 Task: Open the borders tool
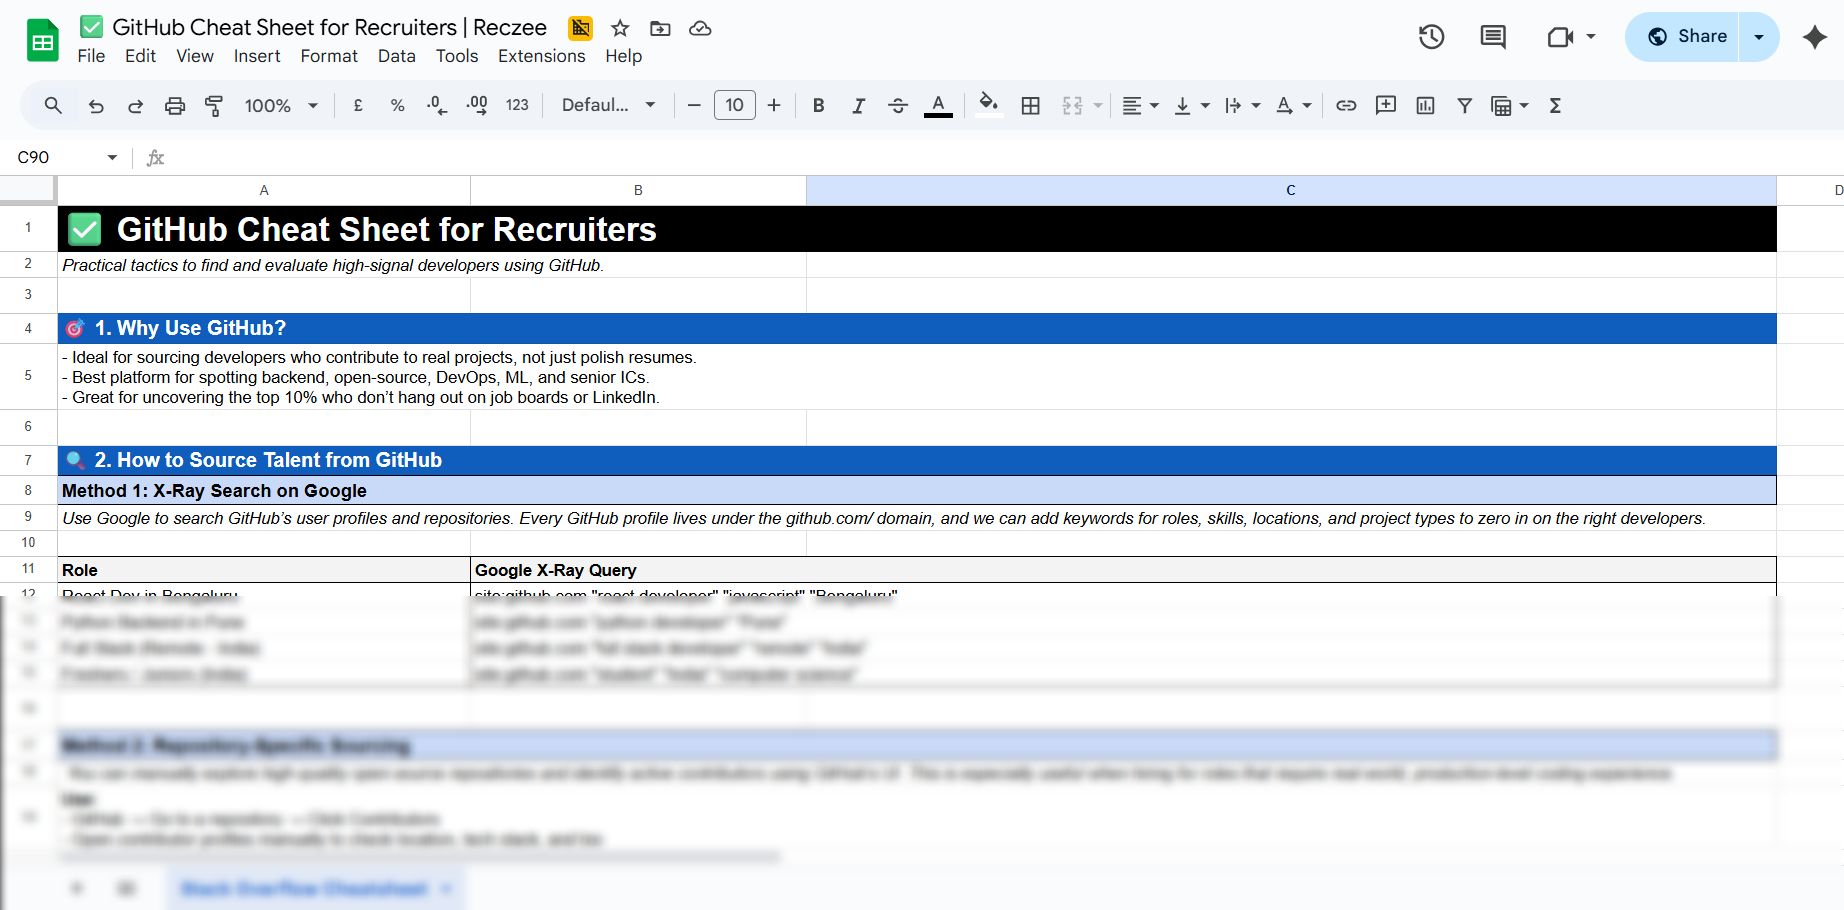coord(1031,105)
